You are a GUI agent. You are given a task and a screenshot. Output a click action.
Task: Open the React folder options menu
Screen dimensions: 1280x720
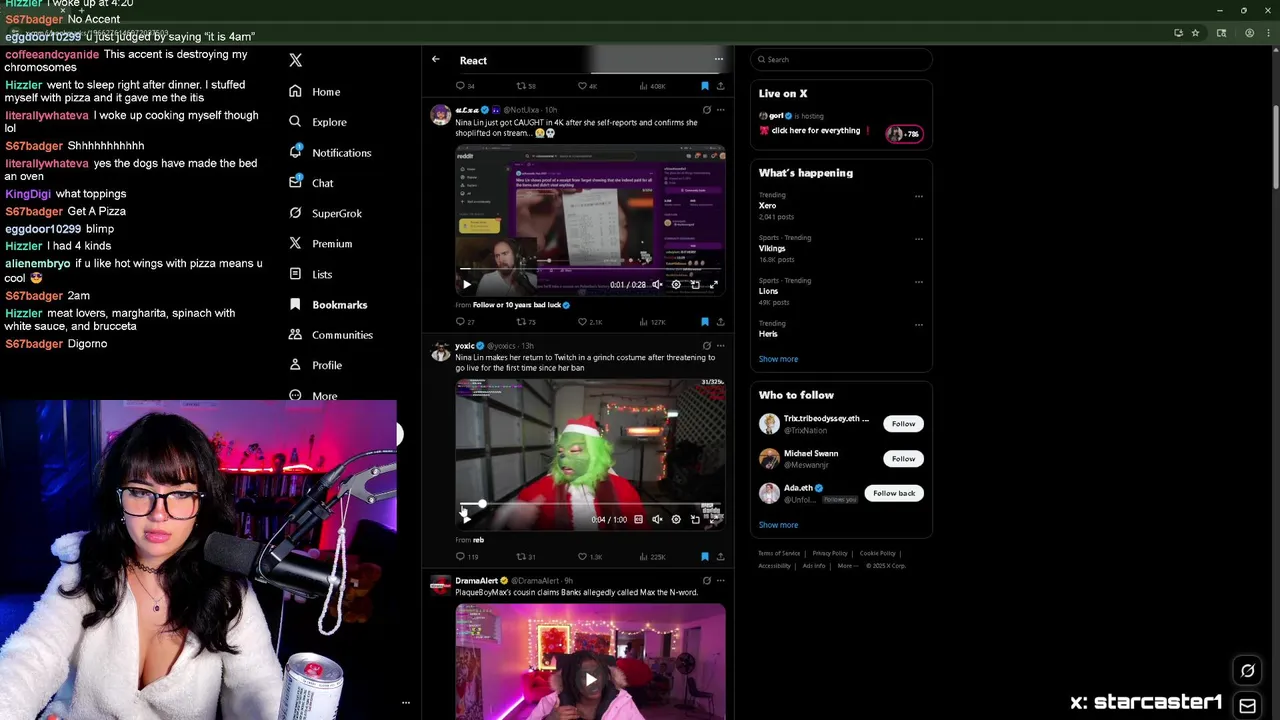pos(718,59)
